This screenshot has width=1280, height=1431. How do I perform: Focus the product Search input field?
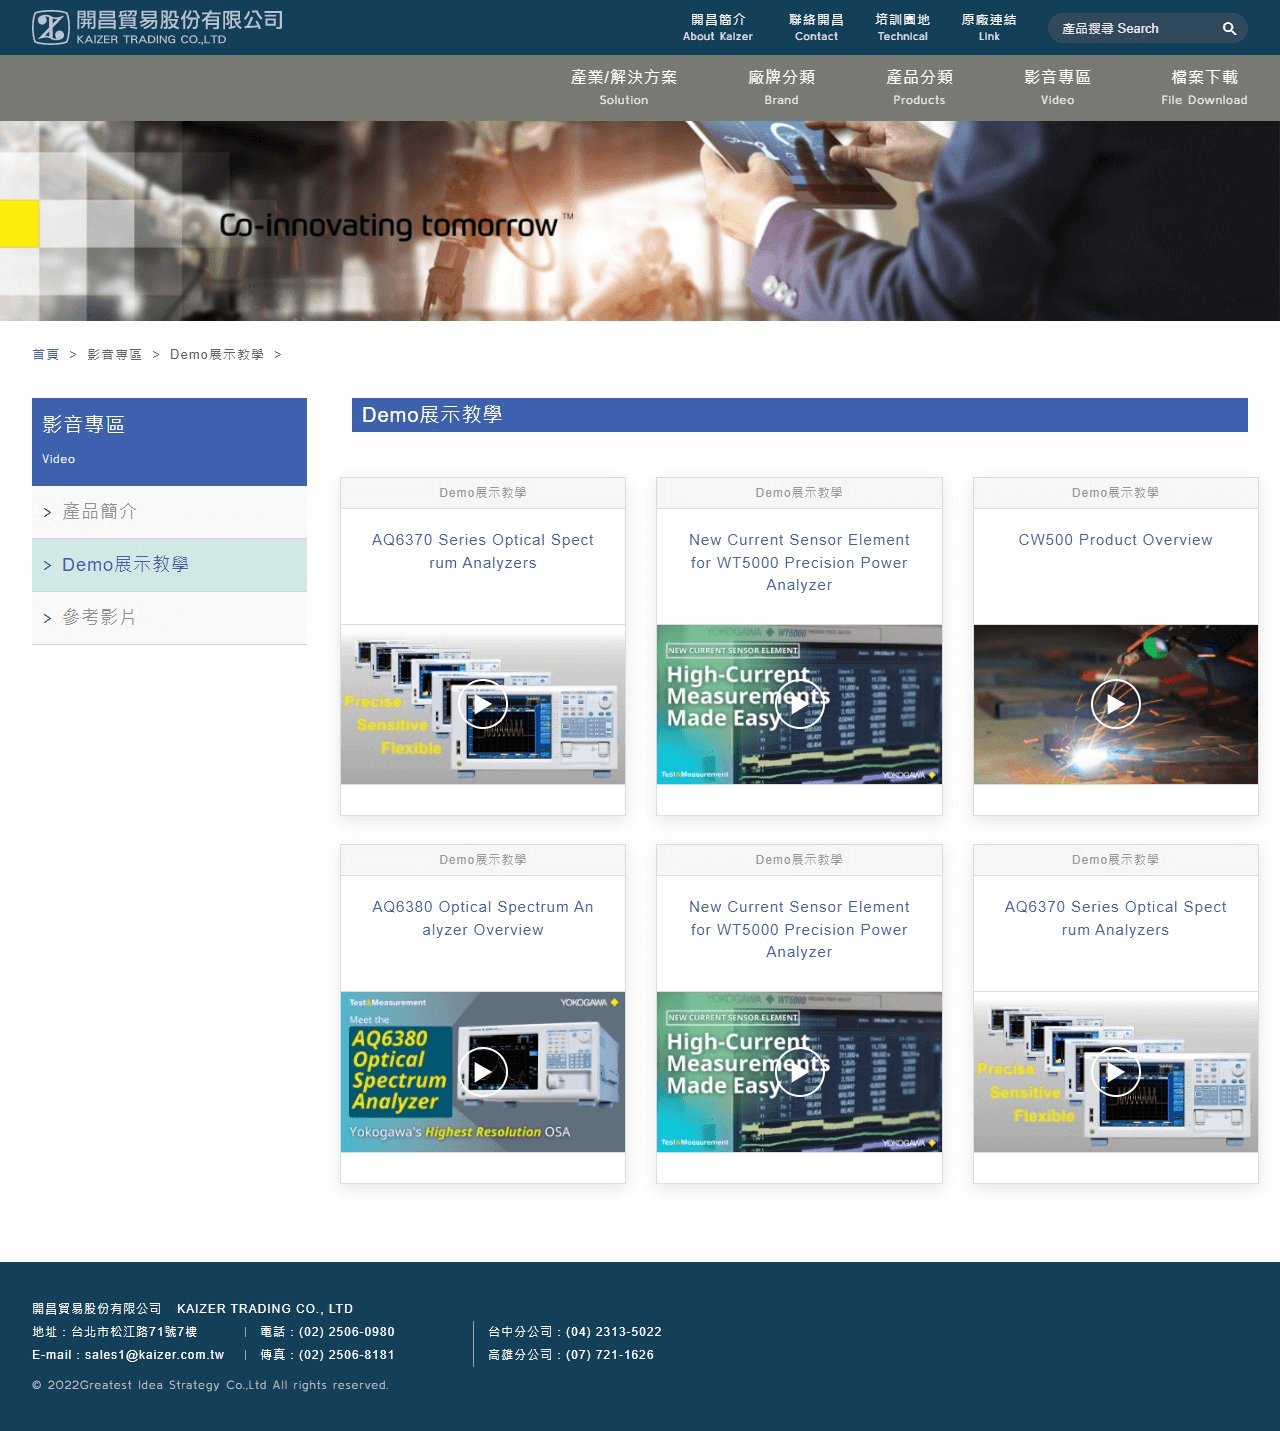coord(1135,29)
